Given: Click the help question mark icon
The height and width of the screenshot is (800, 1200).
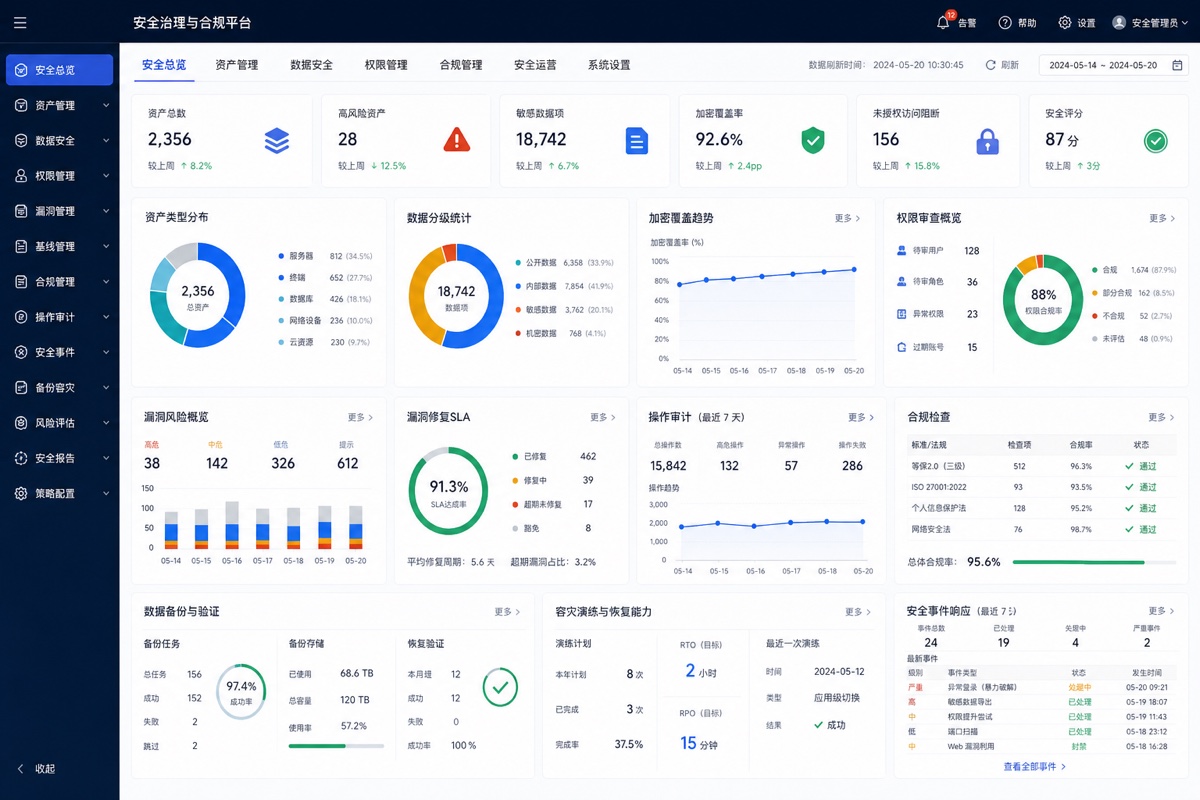Looking at the screenshot, I should pos(1003,23).
